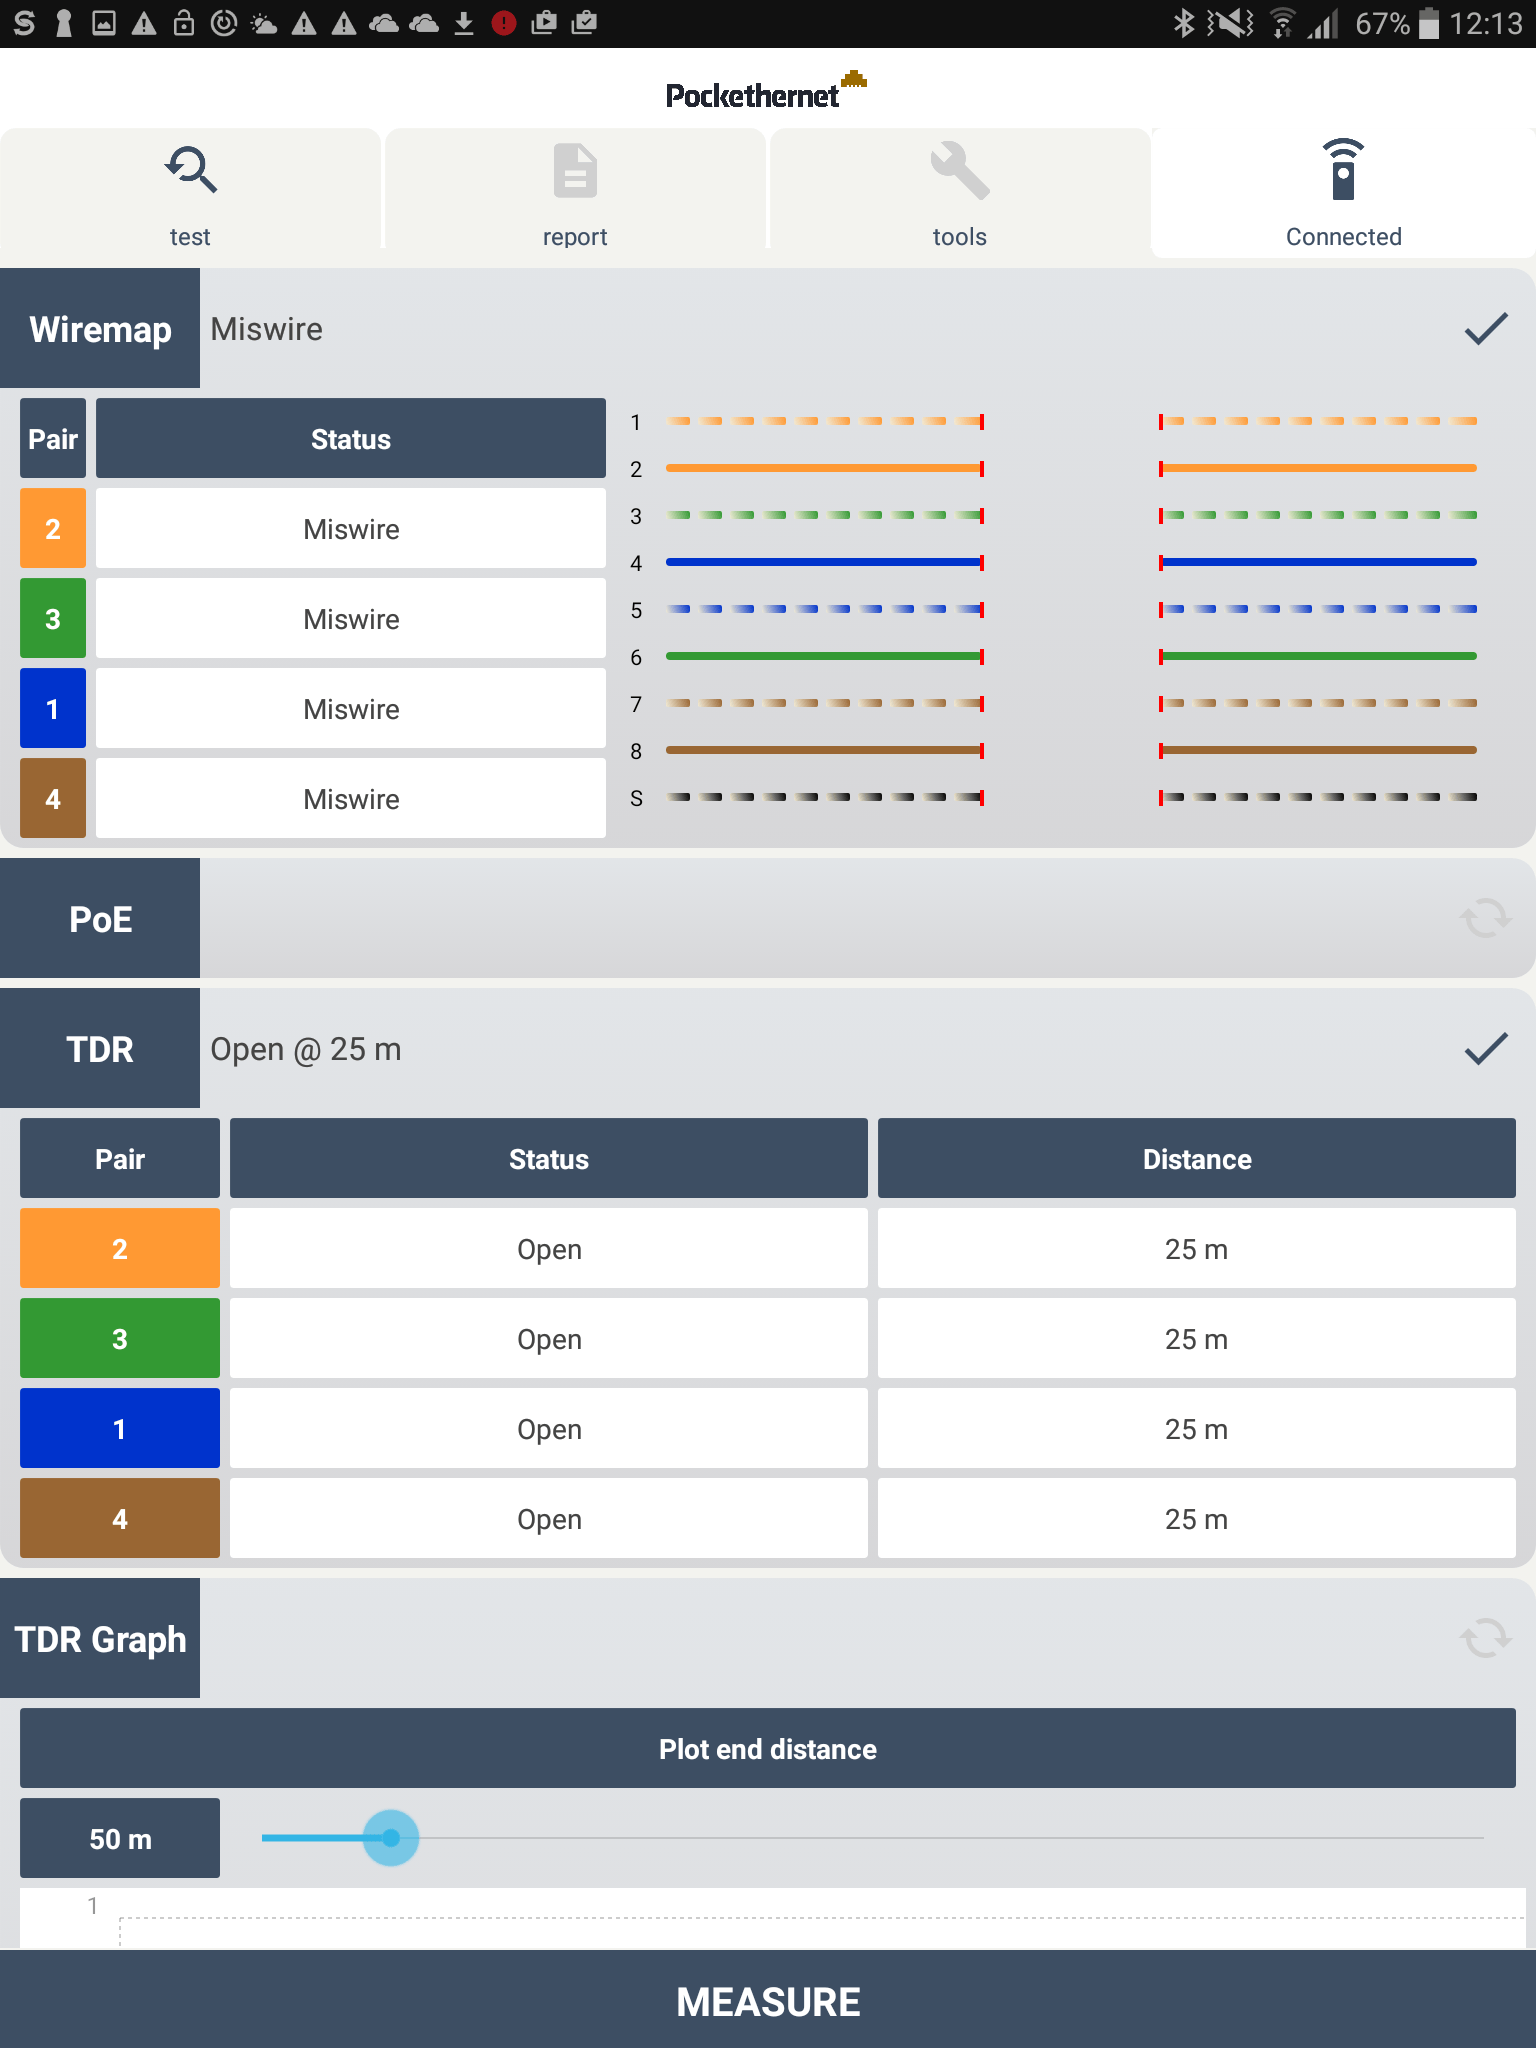Click TDR Status column header
The width and height of the screenshot is (1536, 2048).
coord(549,1158)
